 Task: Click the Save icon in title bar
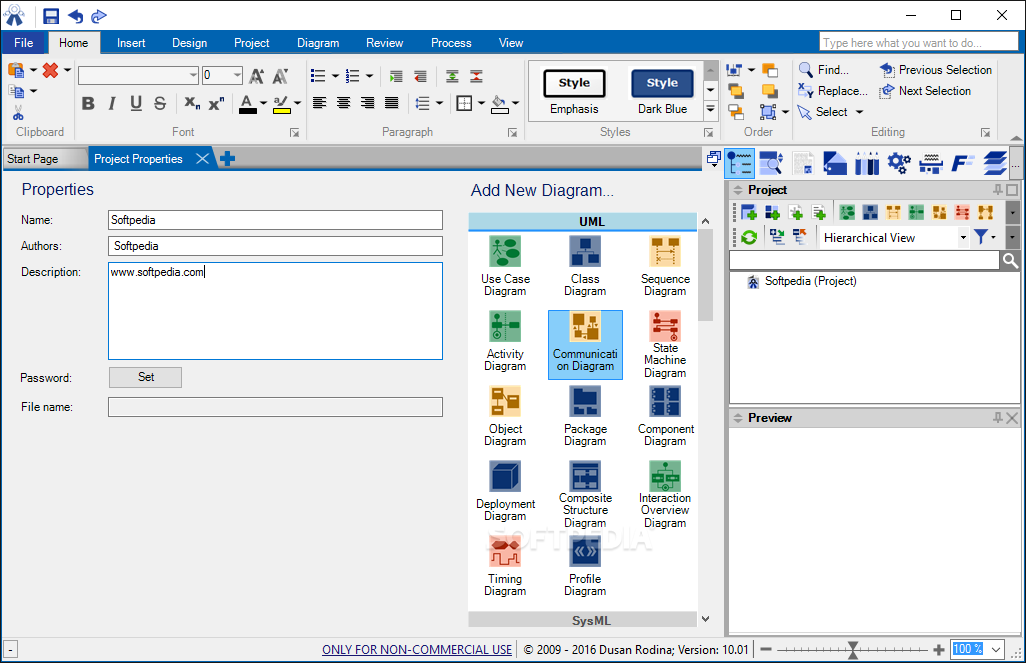pos(51,16)
